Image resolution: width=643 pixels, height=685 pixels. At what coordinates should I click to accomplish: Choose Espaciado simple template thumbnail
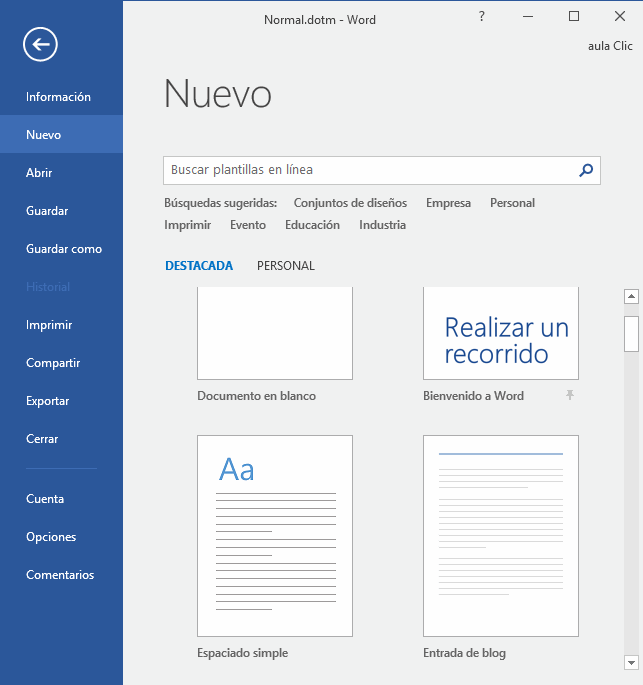pos(275,536)
